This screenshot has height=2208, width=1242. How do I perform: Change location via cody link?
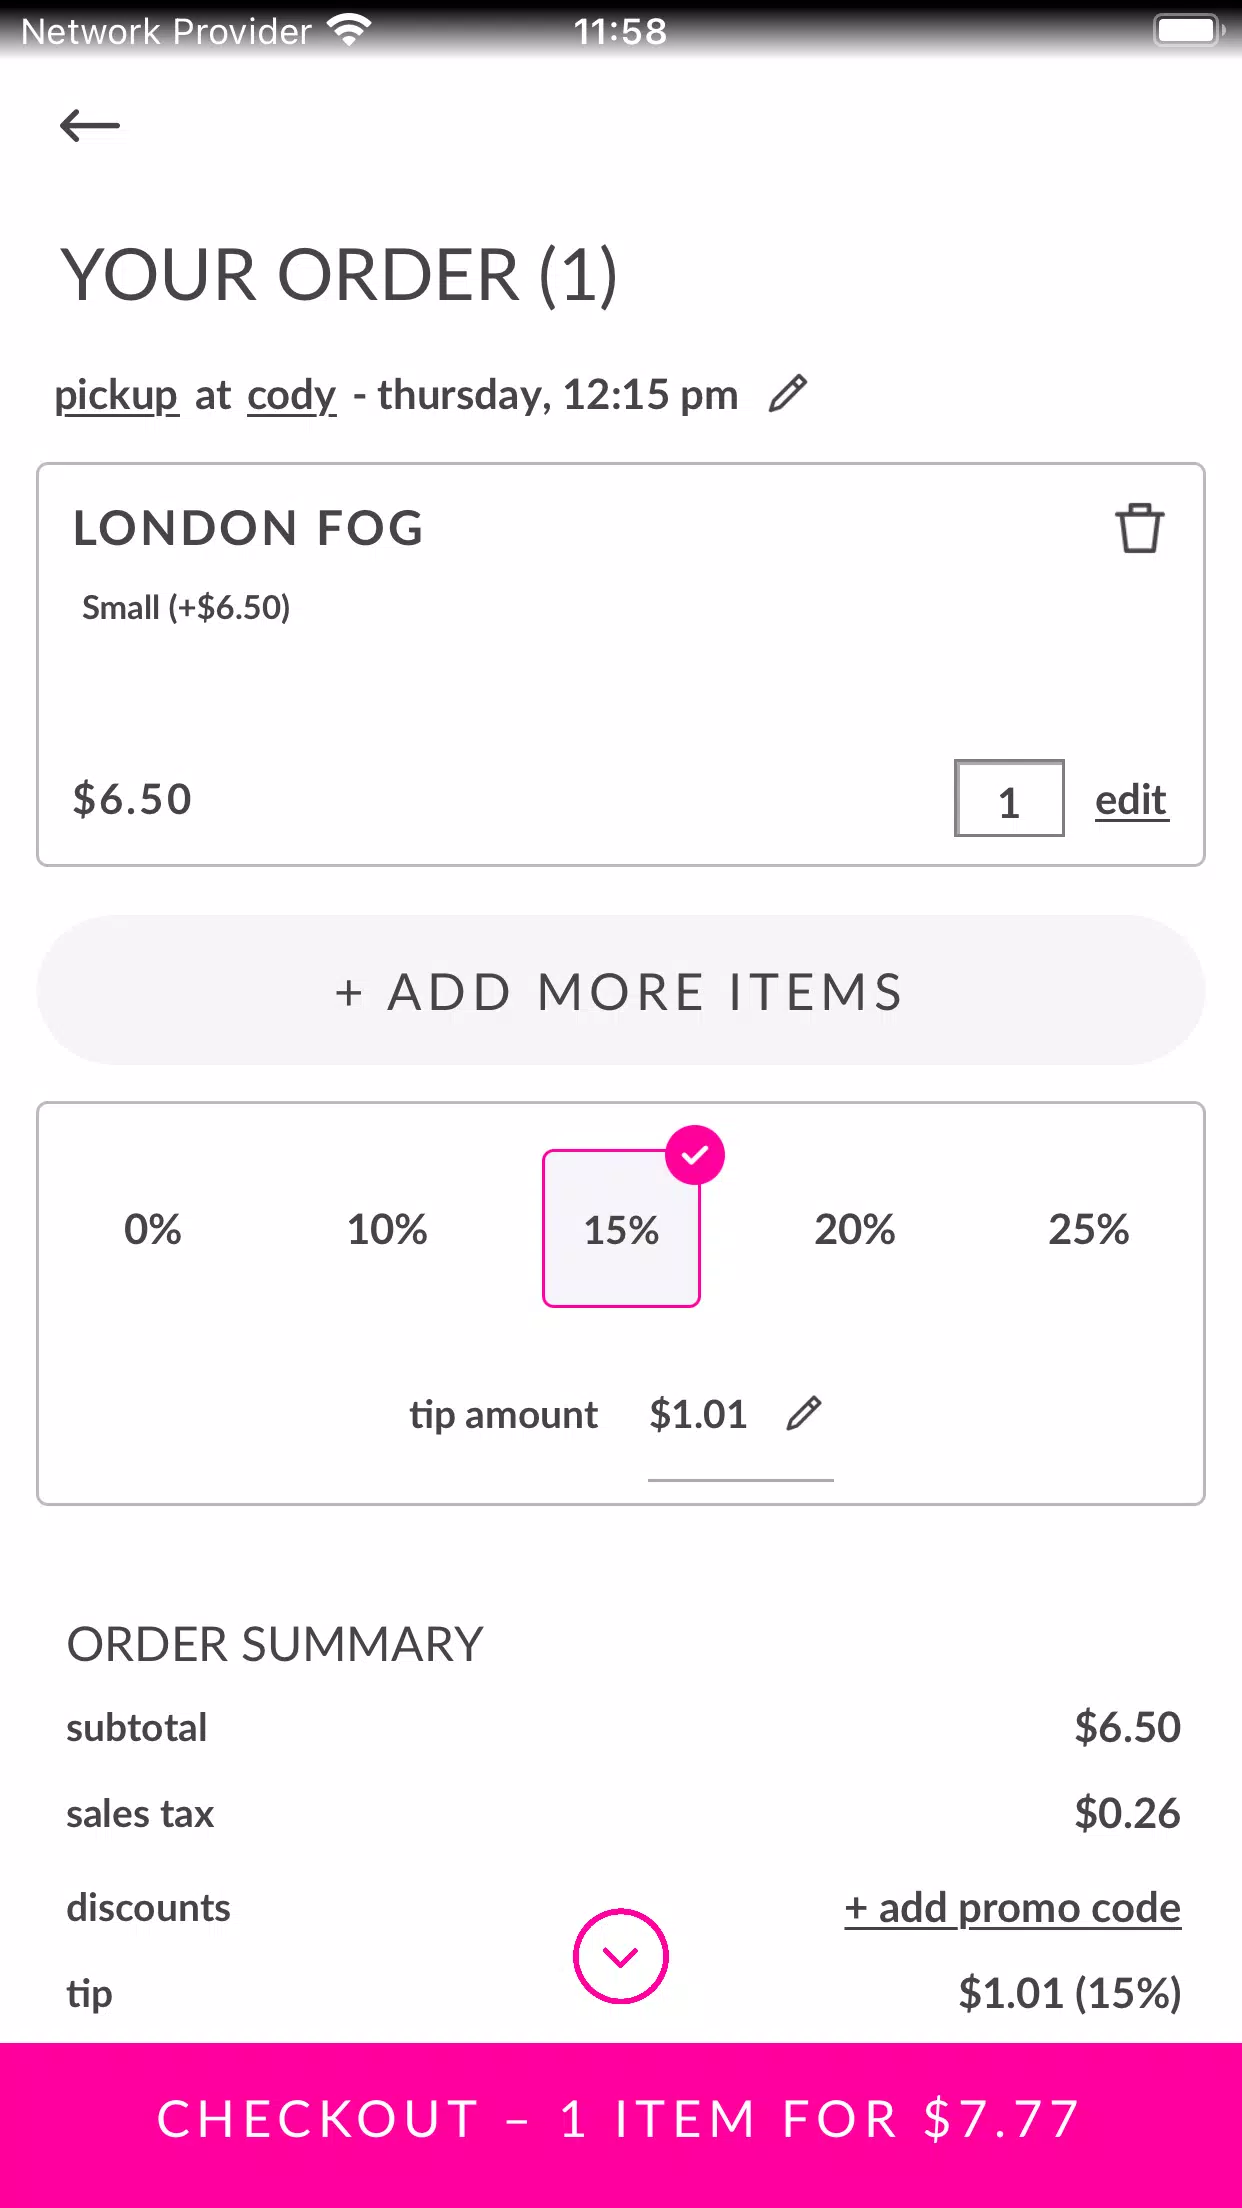click(x=292, y=395)
